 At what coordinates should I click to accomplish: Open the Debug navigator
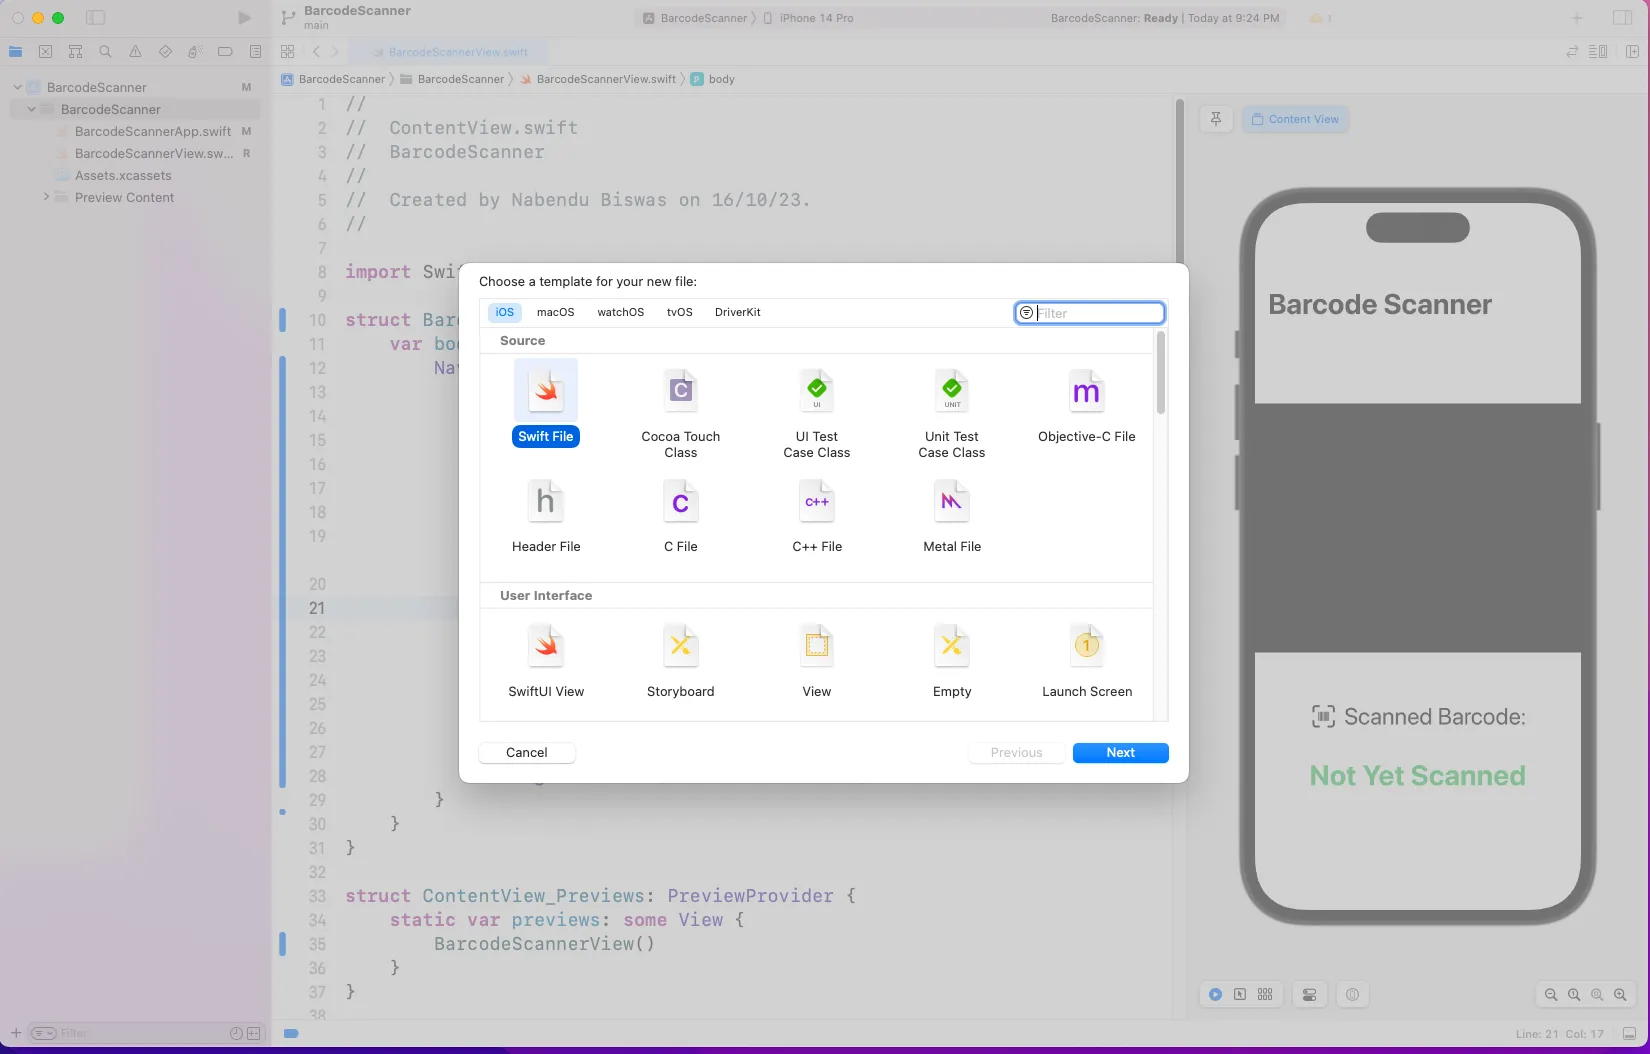pyautogui.click(x=195, y=52)
